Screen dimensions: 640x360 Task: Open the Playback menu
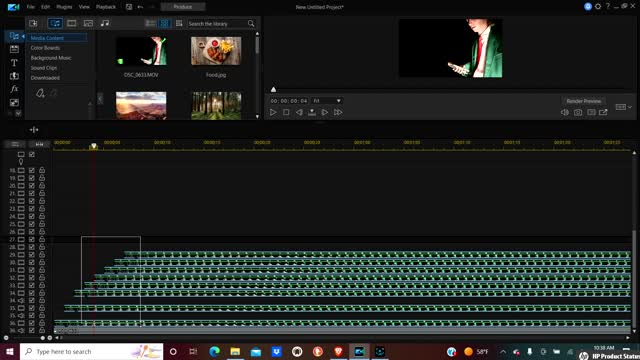coord(106,7)
